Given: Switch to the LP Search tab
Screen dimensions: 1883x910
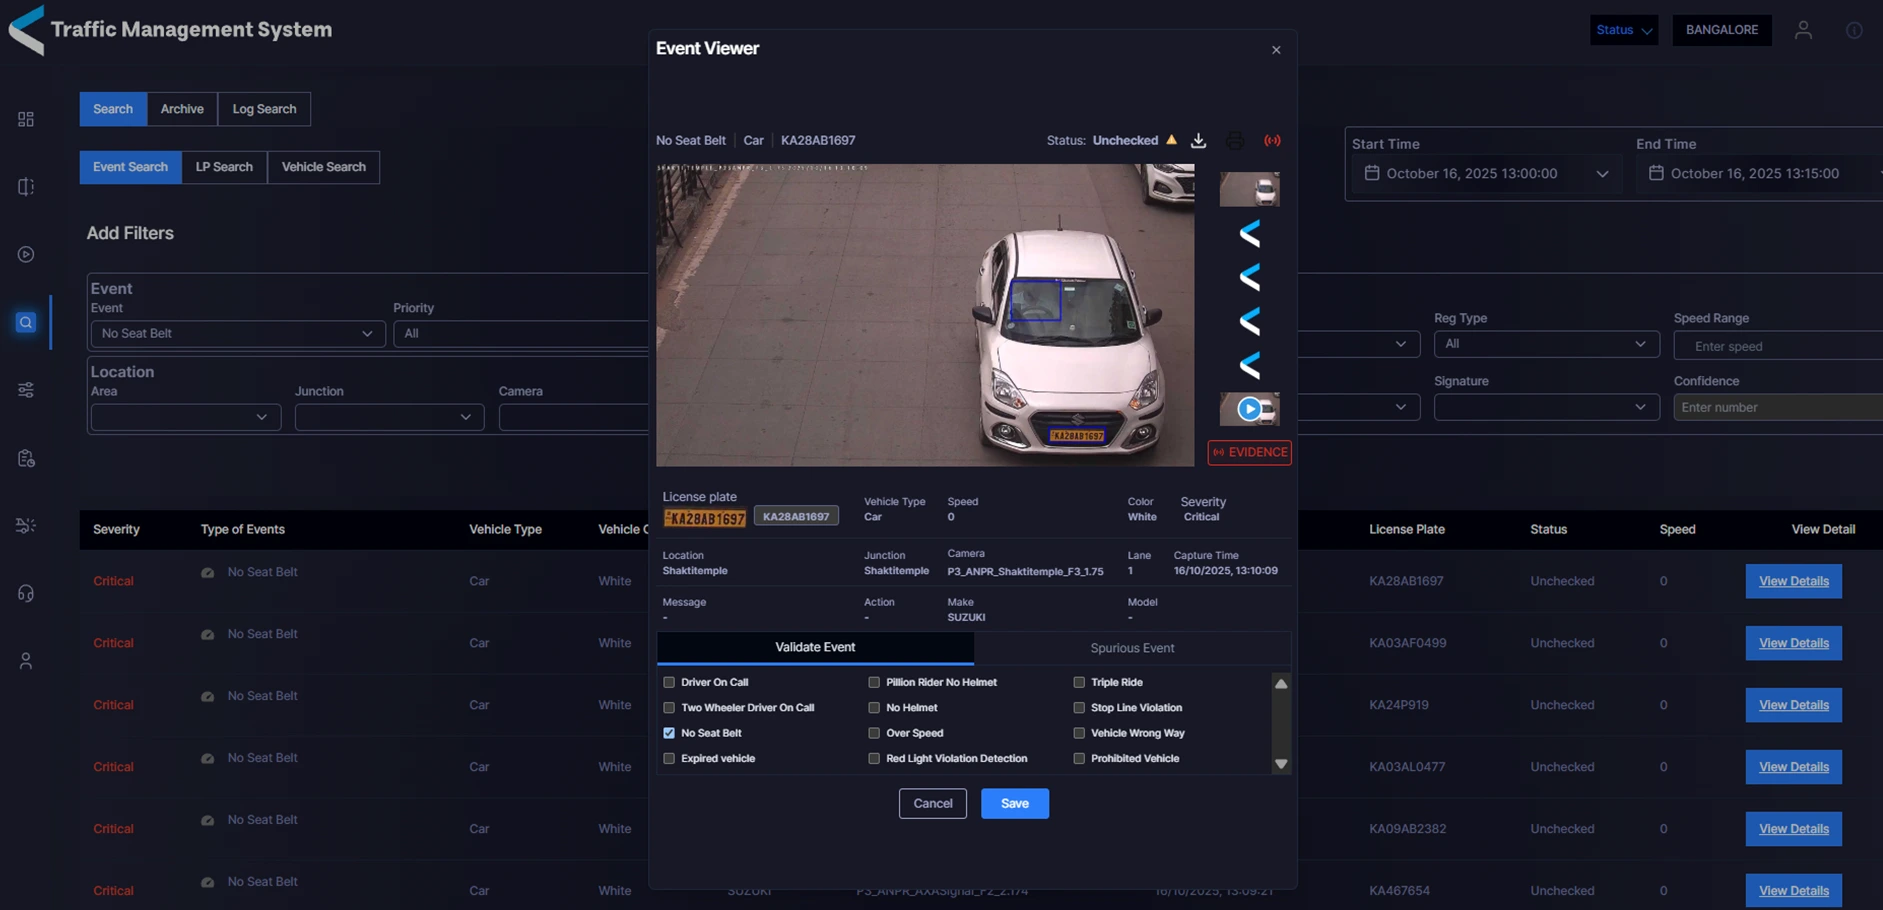Looking at the screenshot, I should pos(224,167).
